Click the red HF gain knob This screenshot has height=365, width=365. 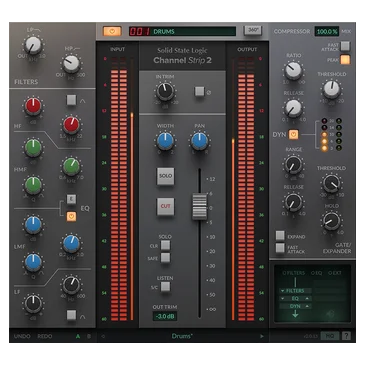(33, 106)
